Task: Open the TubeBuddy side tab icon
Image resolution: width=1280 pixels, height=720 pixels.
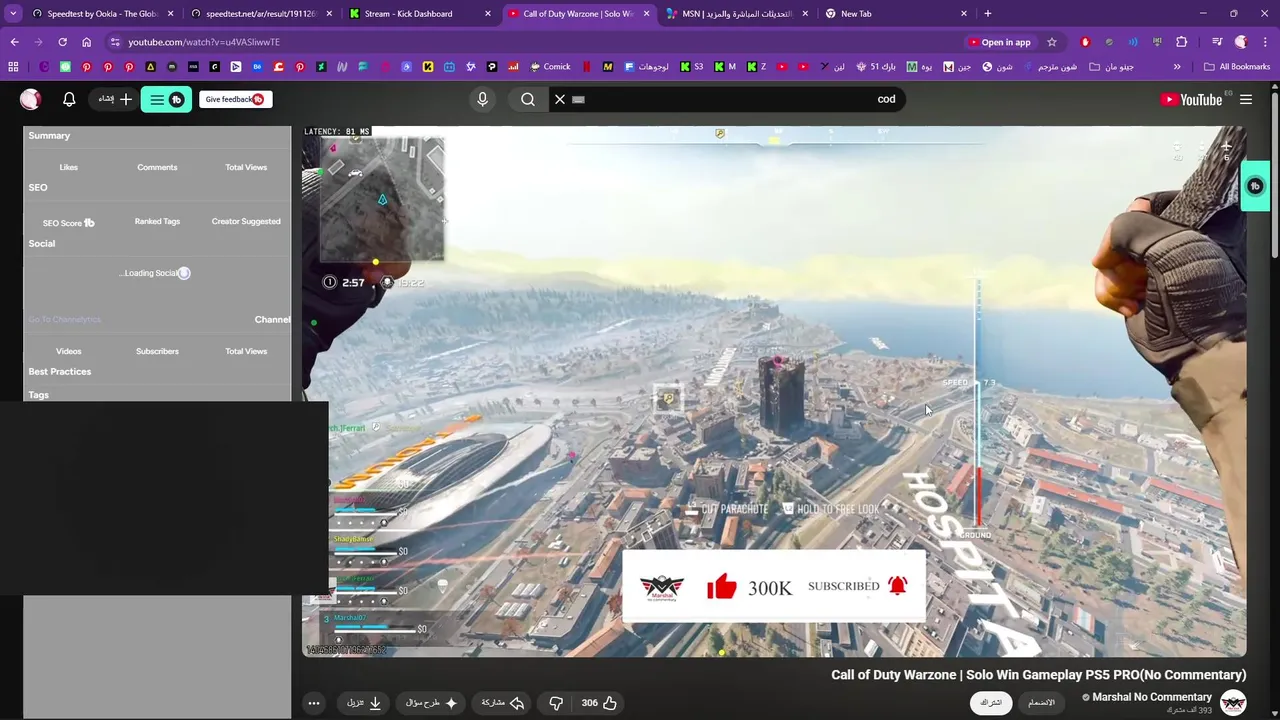Action: pyautogui.click(x=1255, y=186)
